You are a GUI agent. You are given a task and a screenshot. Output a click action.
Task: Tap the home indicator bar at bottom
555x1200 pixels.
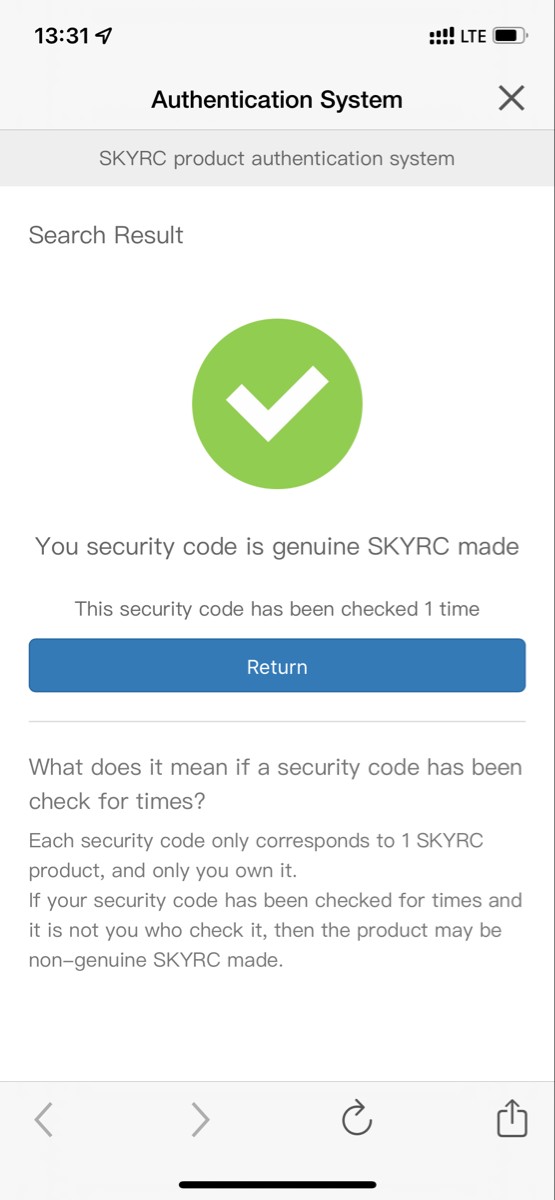point(277,1184)
